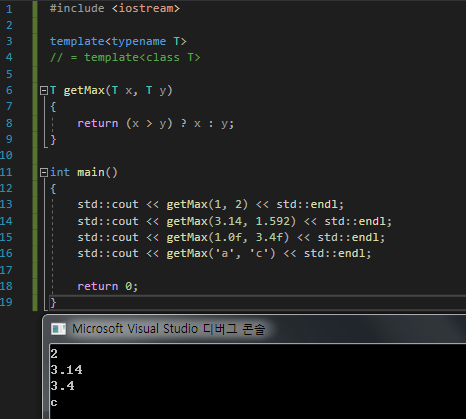Click the getMax(1.0f, 3.4f) call
466x419 pixels.
click(x=228, y=237)
